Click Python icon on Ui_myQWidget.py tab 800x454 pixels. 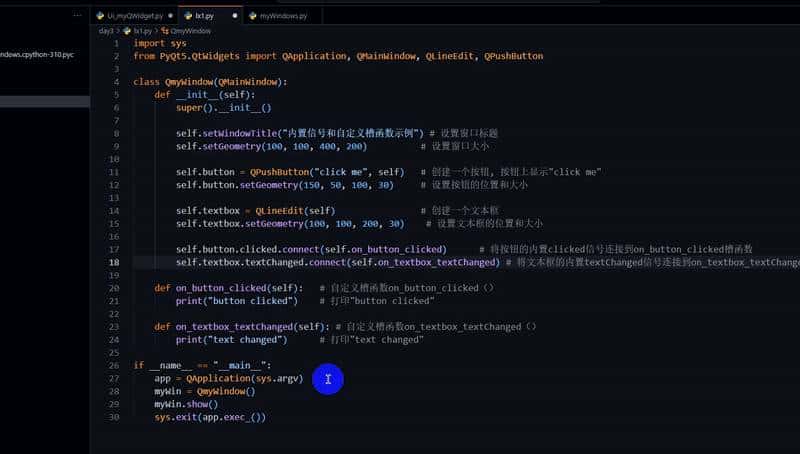[100, 16]
